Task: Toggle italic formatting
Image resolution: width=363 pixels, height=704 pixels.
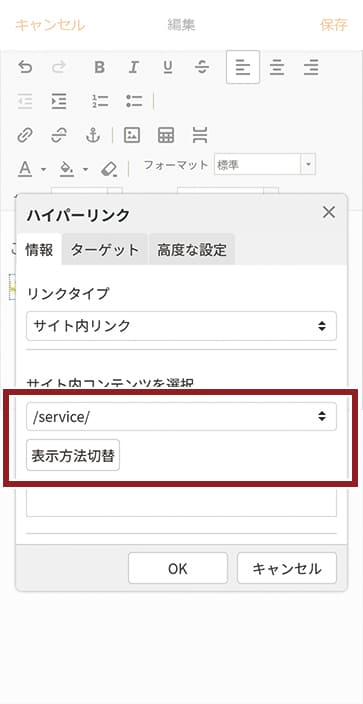Action: 133,67
